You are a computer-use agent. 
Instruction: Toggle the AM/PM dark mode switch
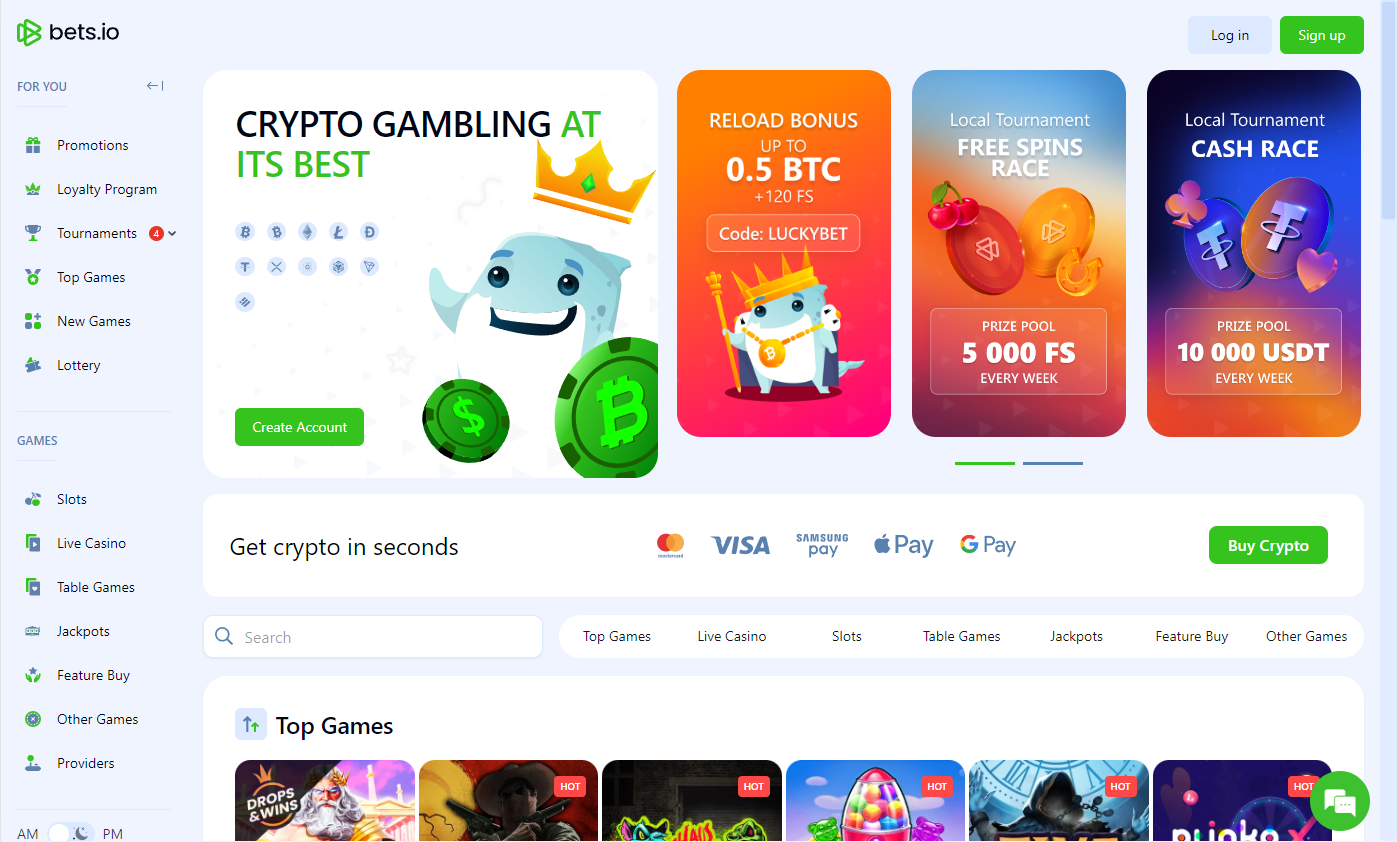coord(71,833)
